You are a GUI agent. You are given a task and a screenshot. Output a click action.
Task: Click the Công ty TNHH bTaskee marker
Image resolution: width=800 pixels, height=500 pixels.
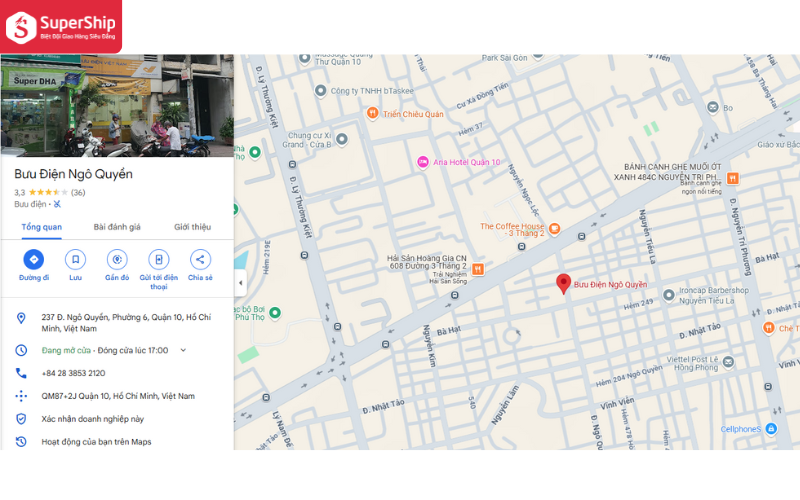point(320,91)
